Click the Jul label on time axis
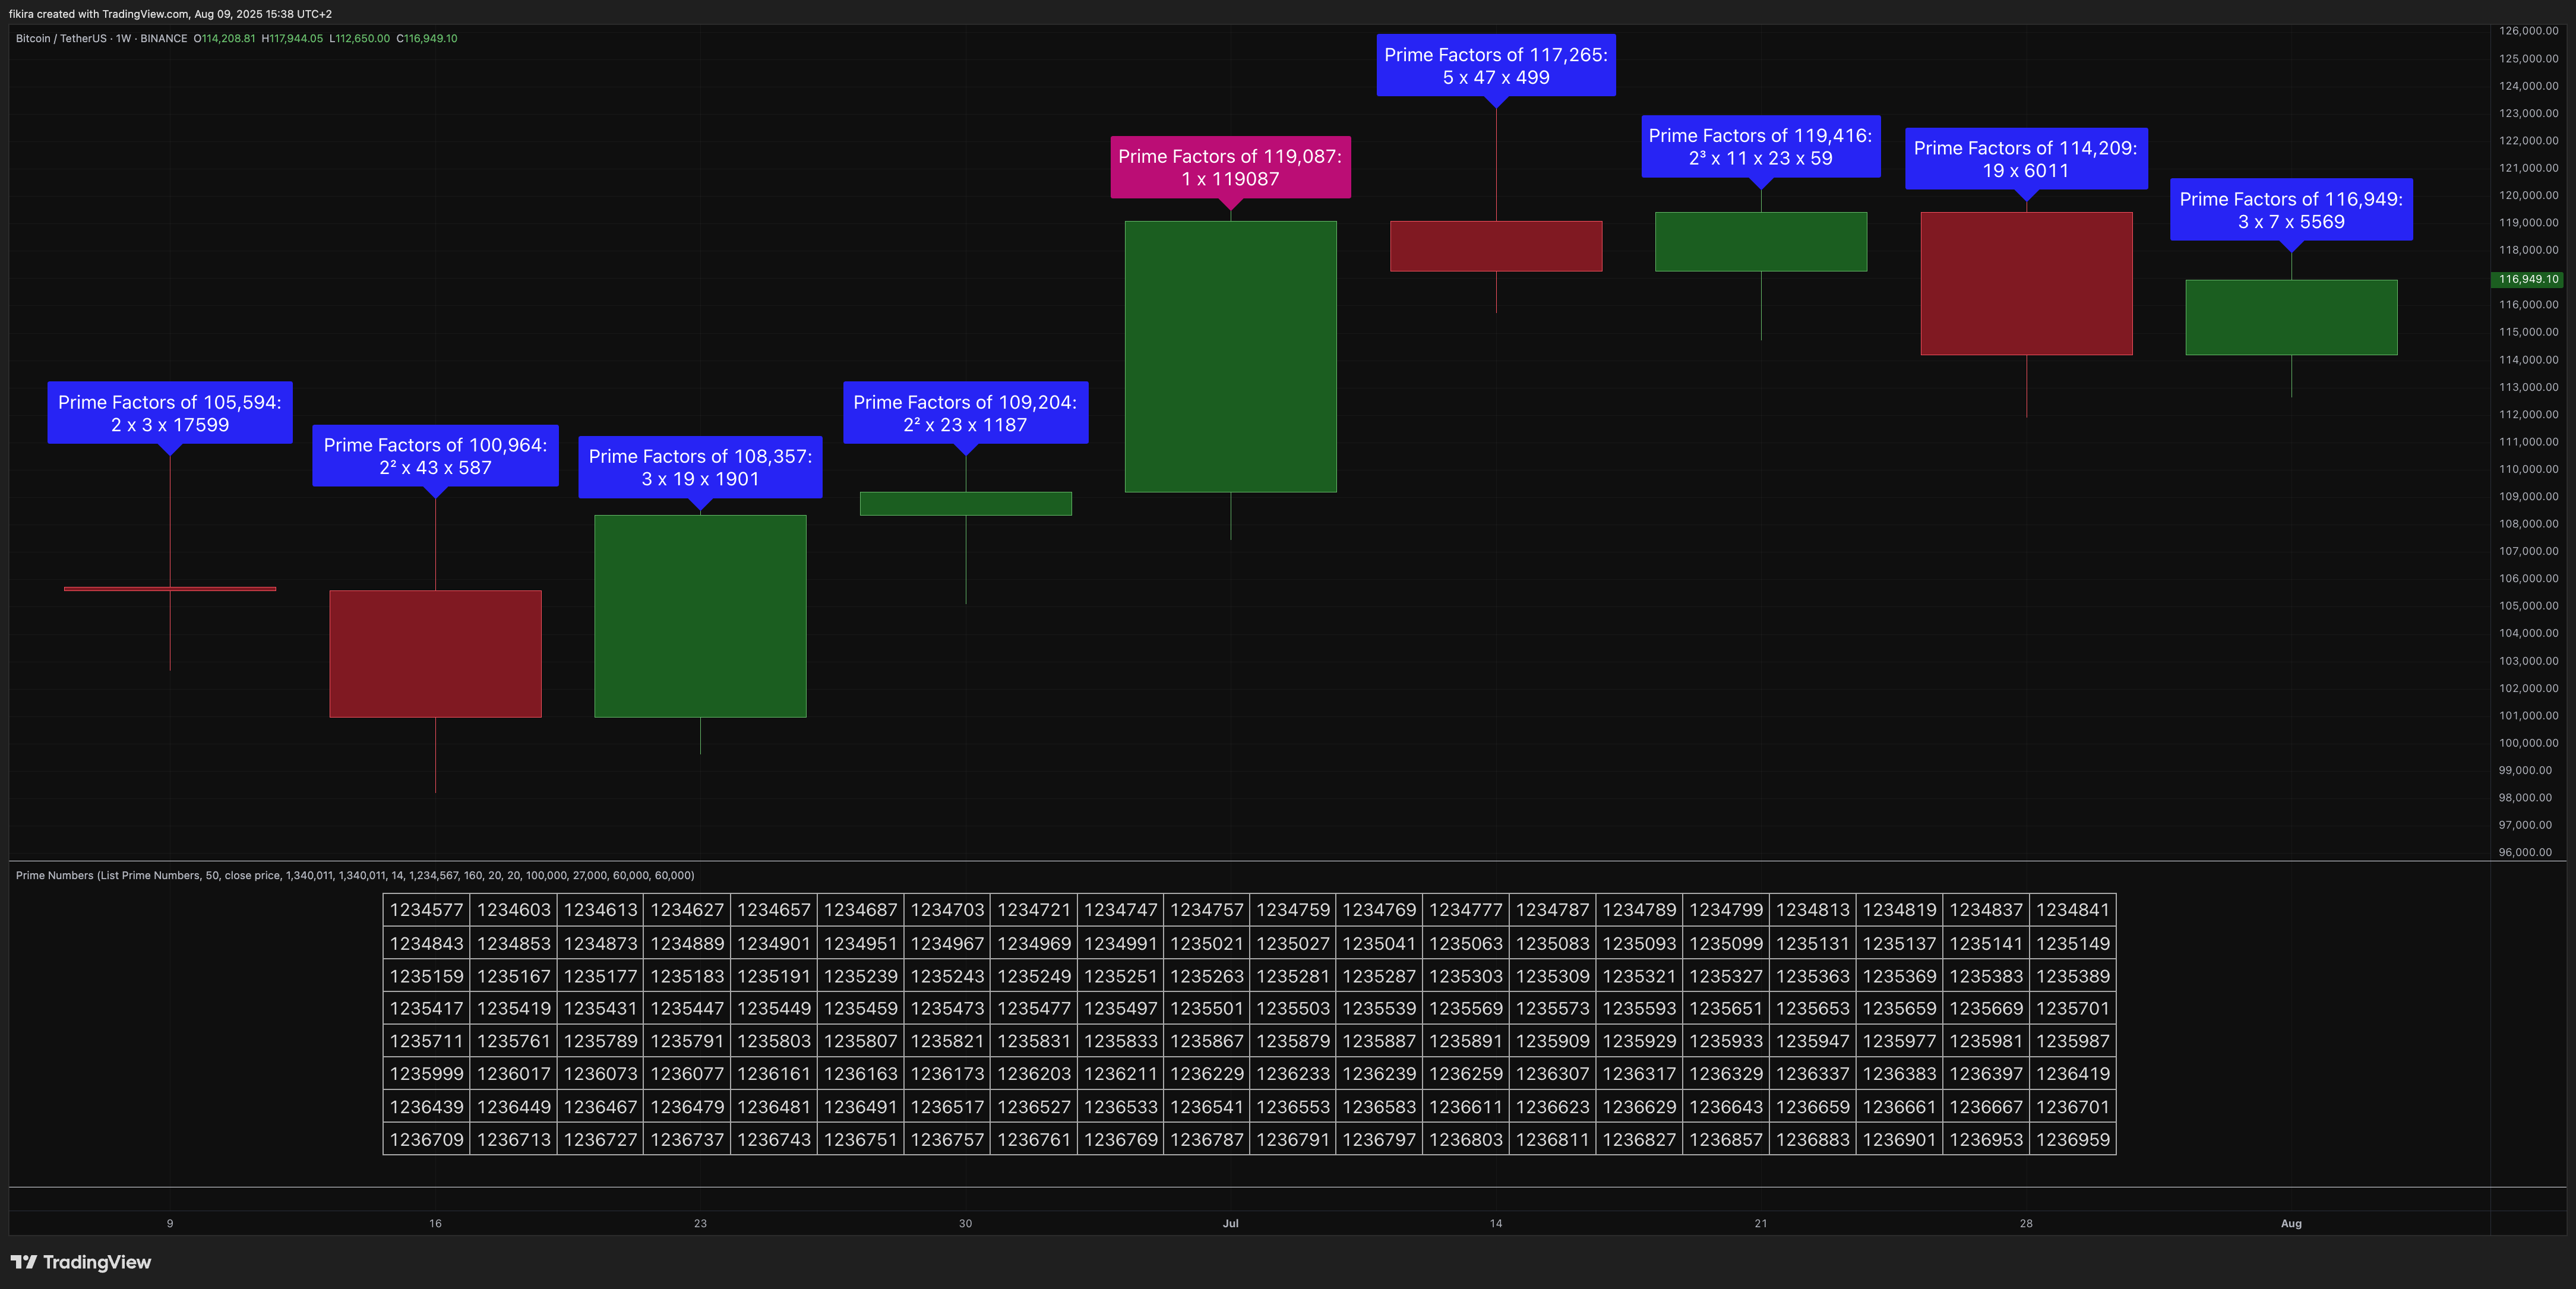This screenshot has height=1289, width=2576. (1230, 1223)
